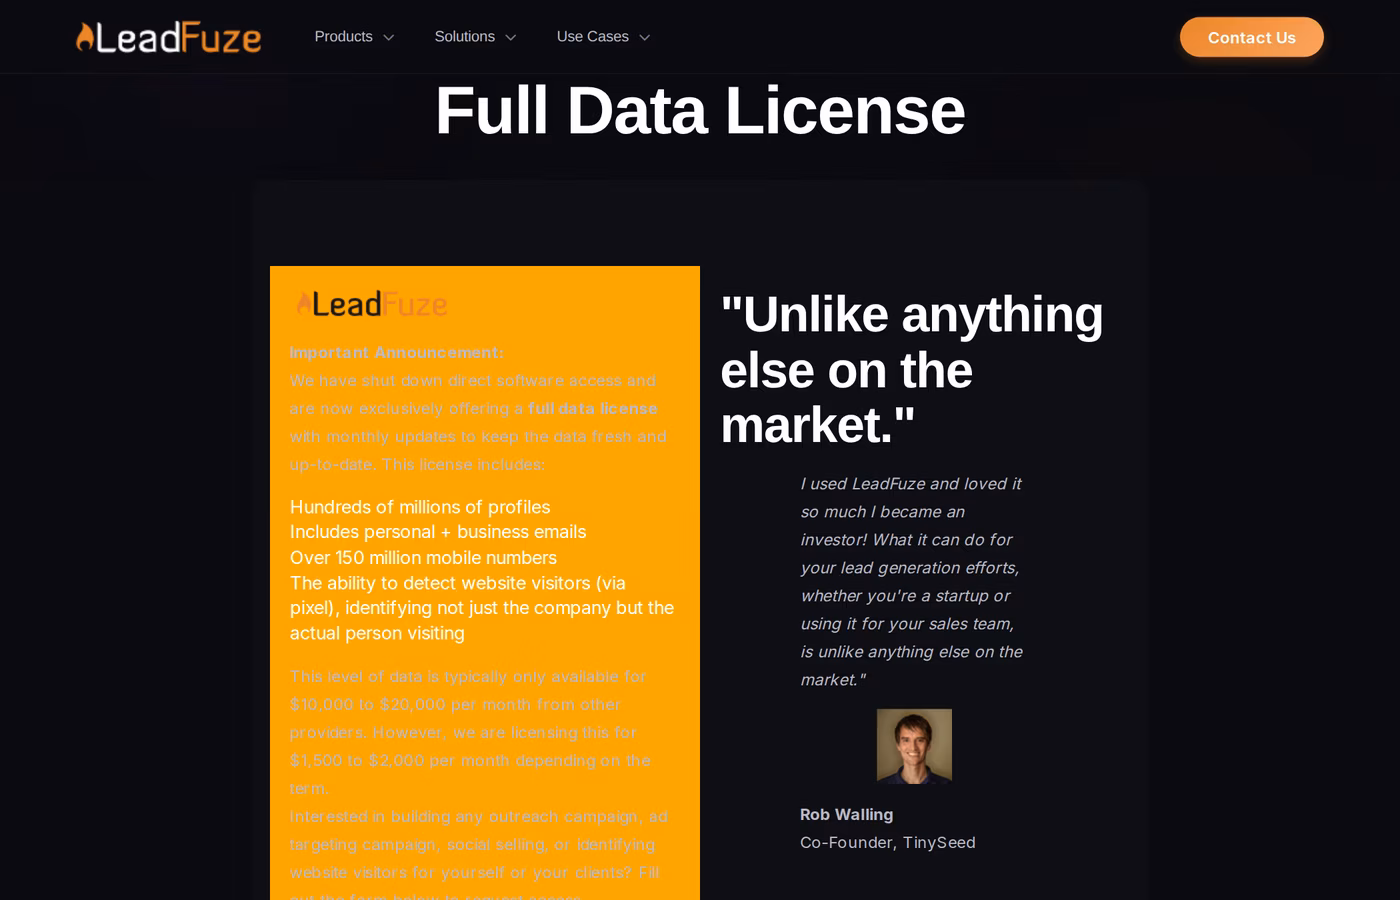Click the Full Data License heading
1400x900 pixels.
click(700, 110)
